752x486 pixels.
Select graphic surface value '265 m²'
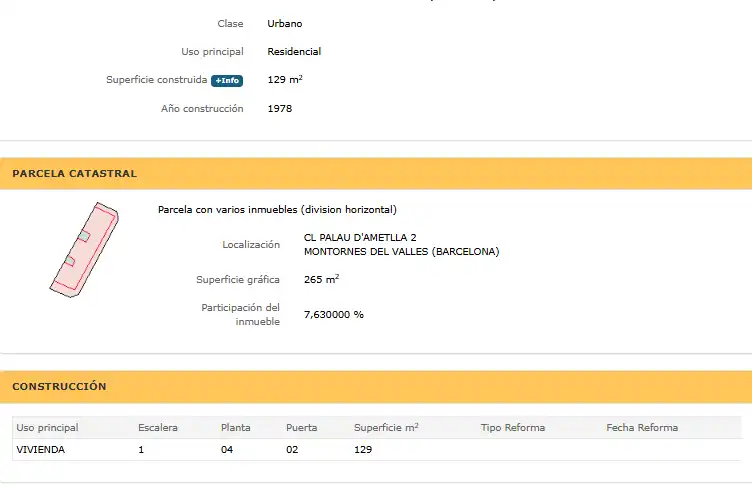[x=321, y=279]
